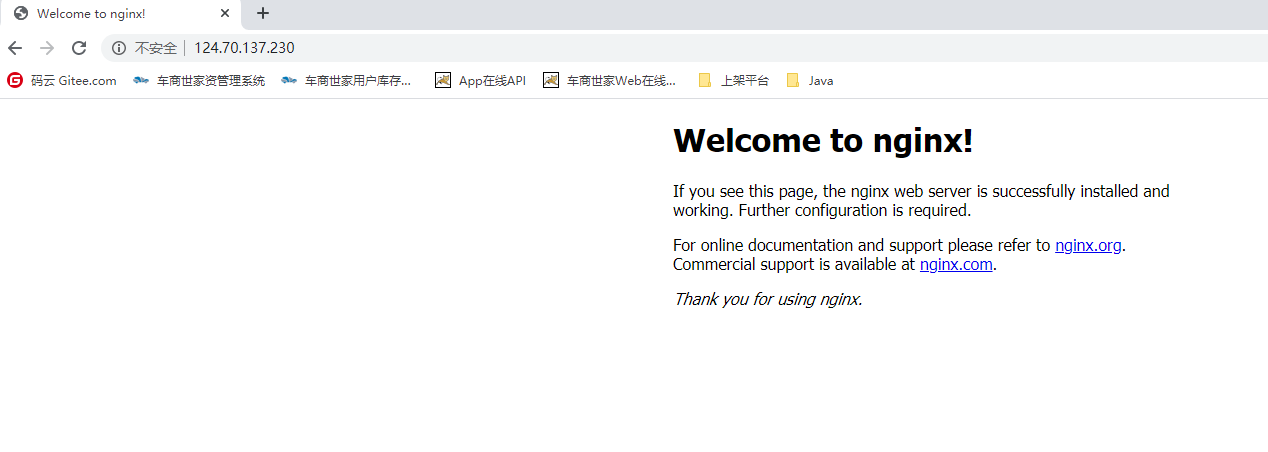The height and width of the screenshot is (452, 1268).
Task: Open the 车商世家Web在线 bookmark
Action: point(610,81)
